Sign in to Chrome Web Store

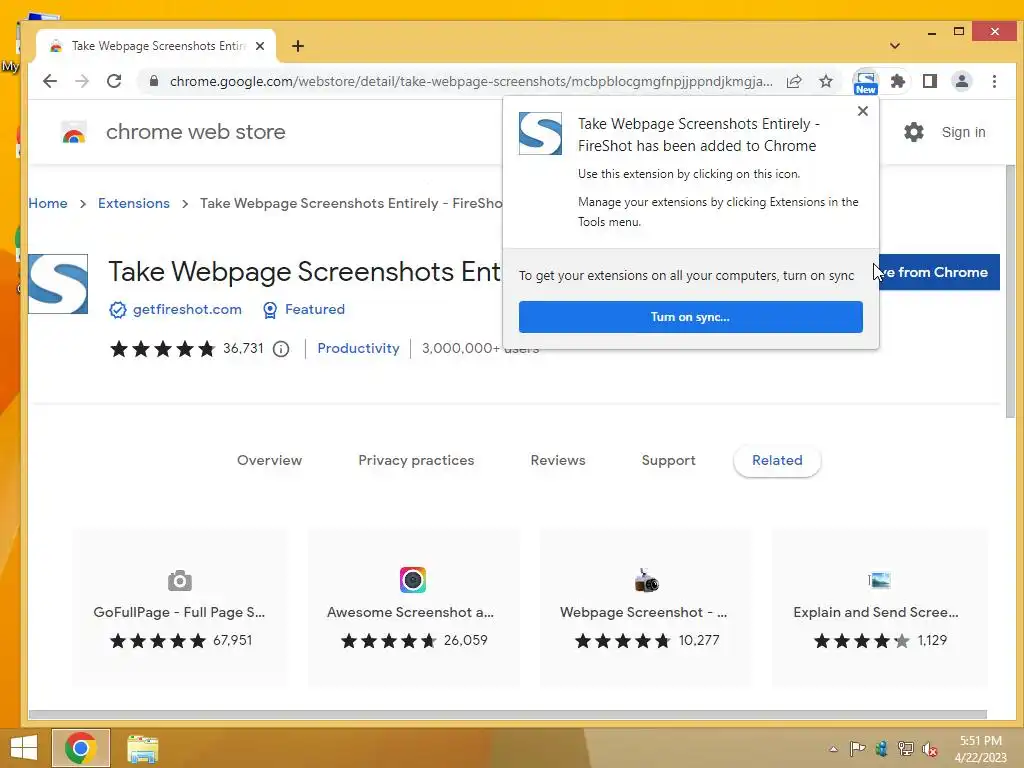[963, 132]
